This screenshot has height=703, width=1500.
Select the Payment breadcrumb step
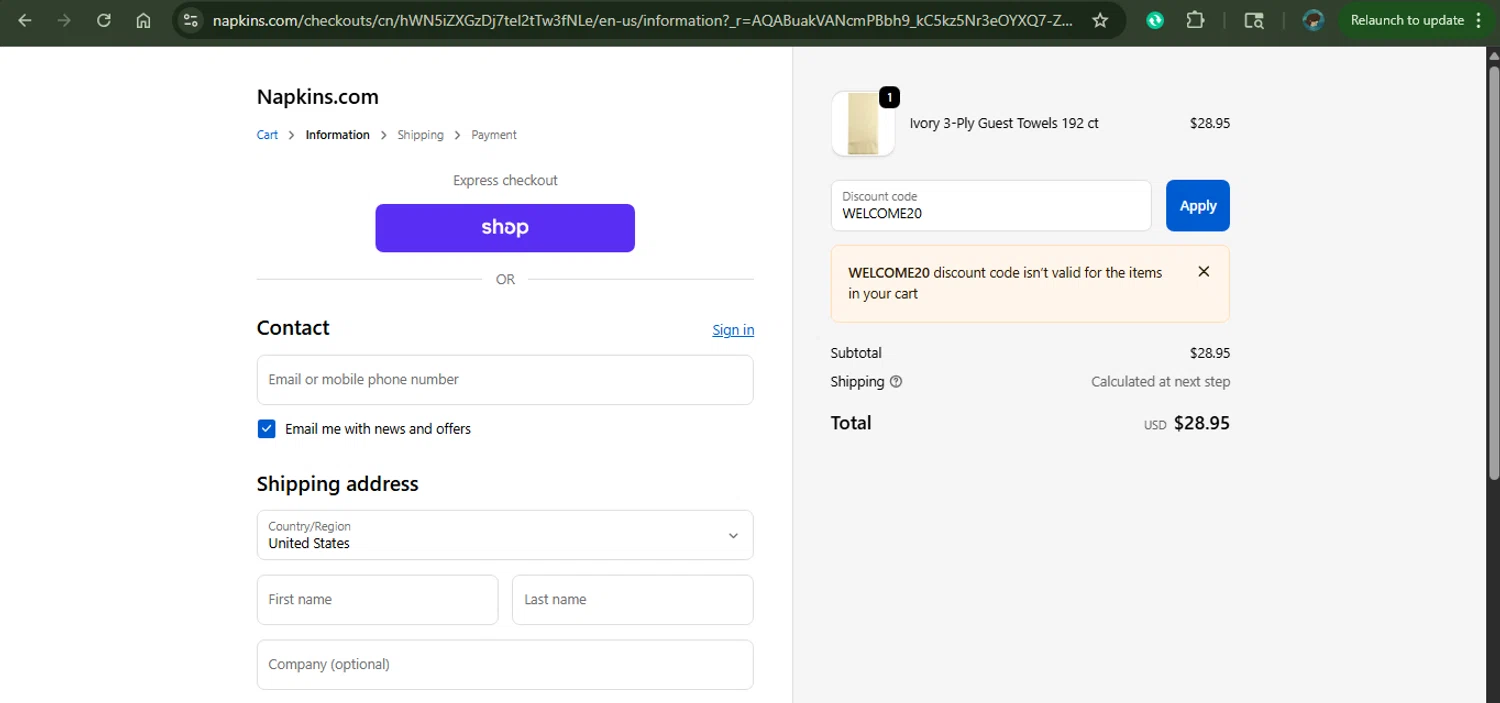click(494, 135)
